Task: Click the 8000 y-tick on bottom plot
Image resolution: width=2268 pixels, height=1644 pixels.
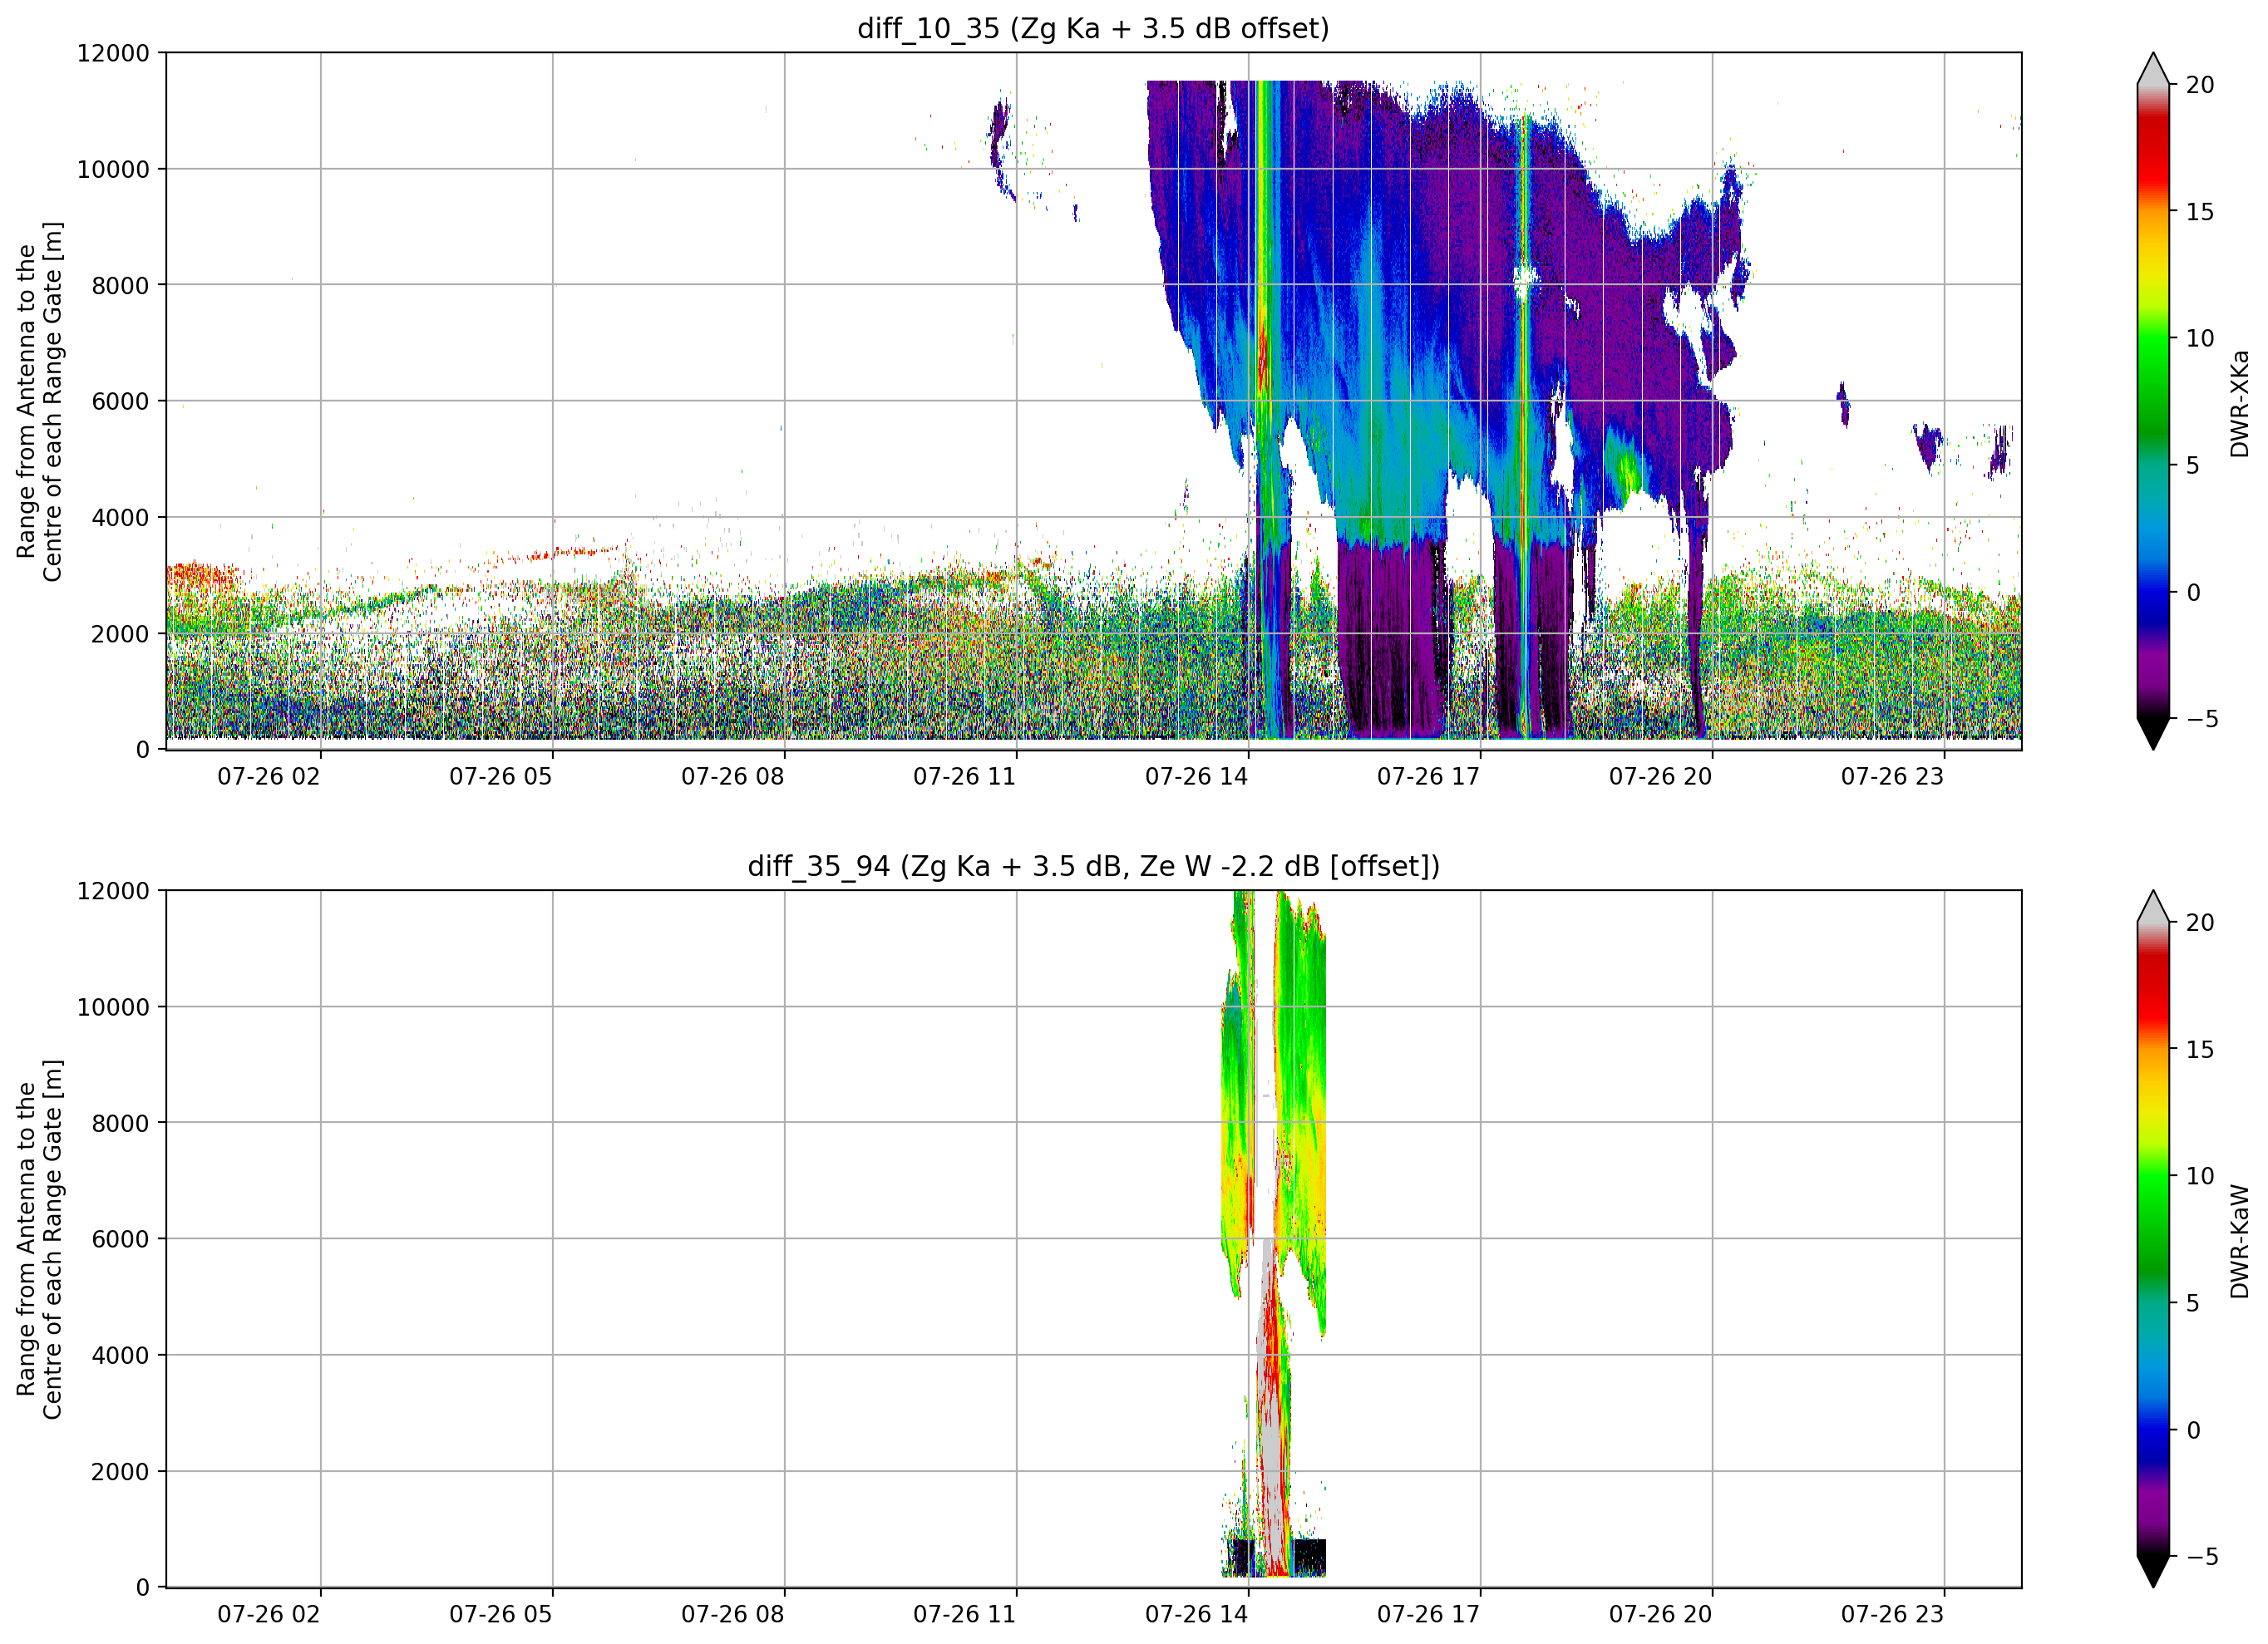Action: point(120,1123)
